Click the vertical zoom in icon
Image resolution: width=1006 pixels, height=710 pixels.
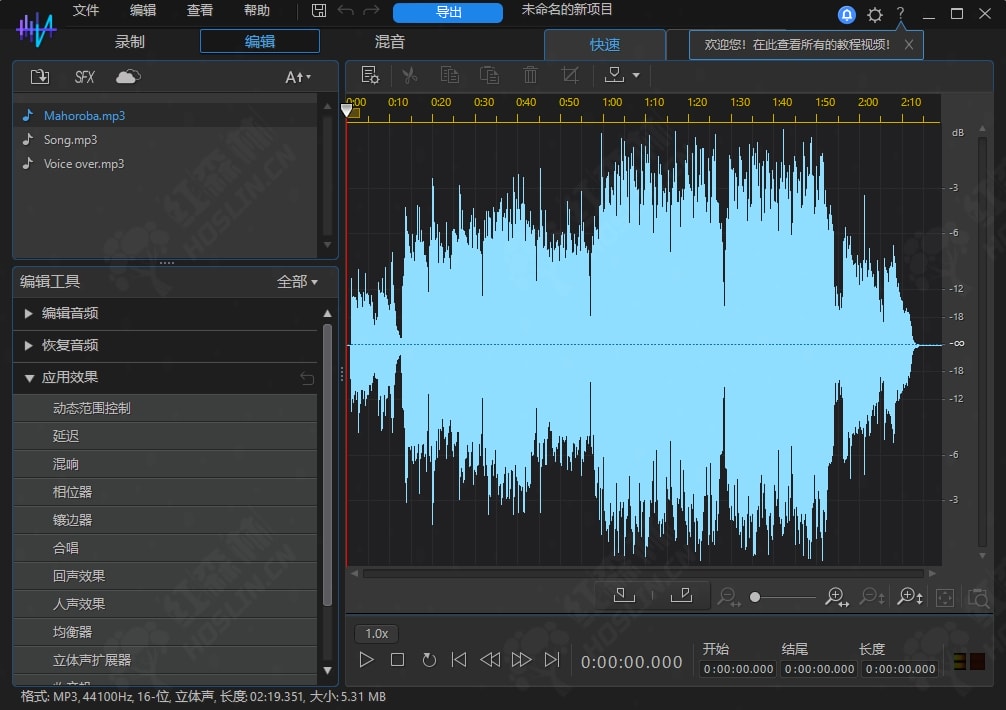[x=910, y=597]
